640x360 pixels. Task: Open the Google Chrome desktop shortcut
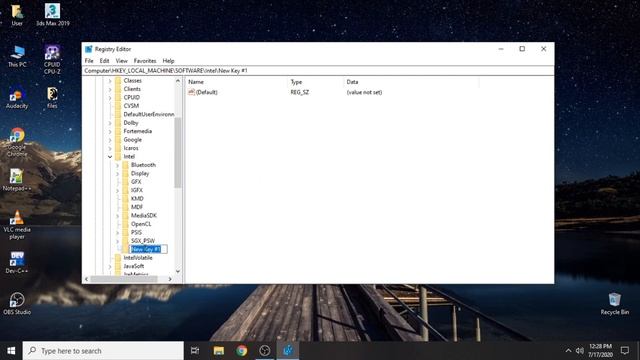pos(17,142)
